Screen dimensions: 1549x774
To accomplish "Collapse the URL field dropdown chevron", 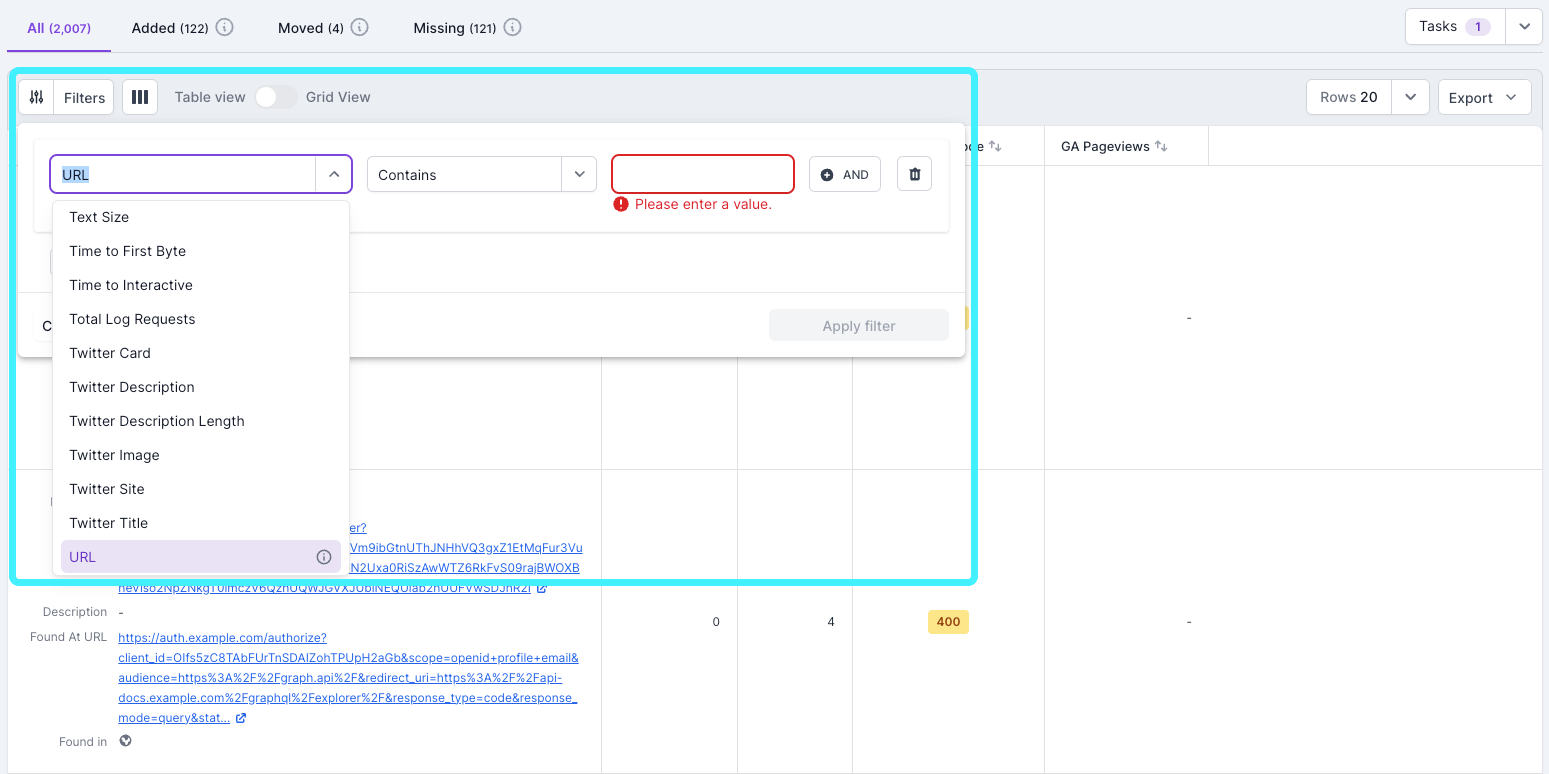I will [x=333, y=173].
